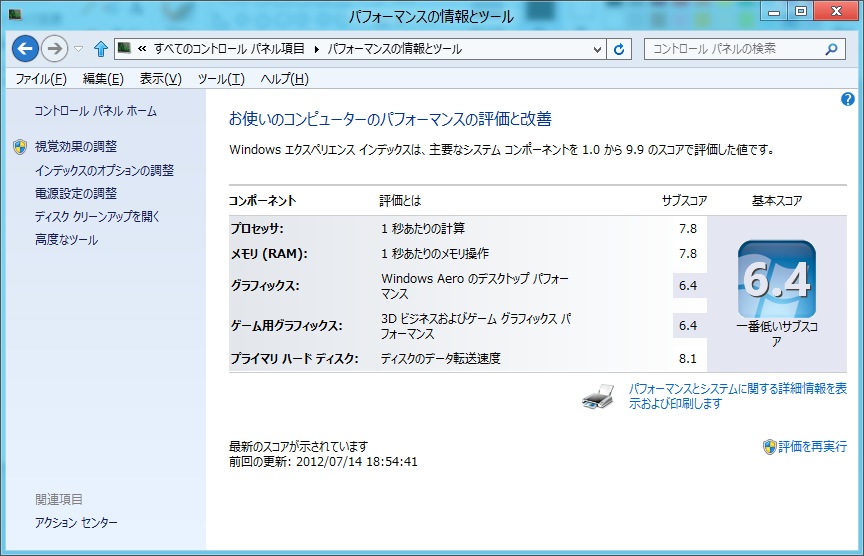864x556 pixels.
Task: Go back with the blue Back arrow
Action: tap(25, 49)
